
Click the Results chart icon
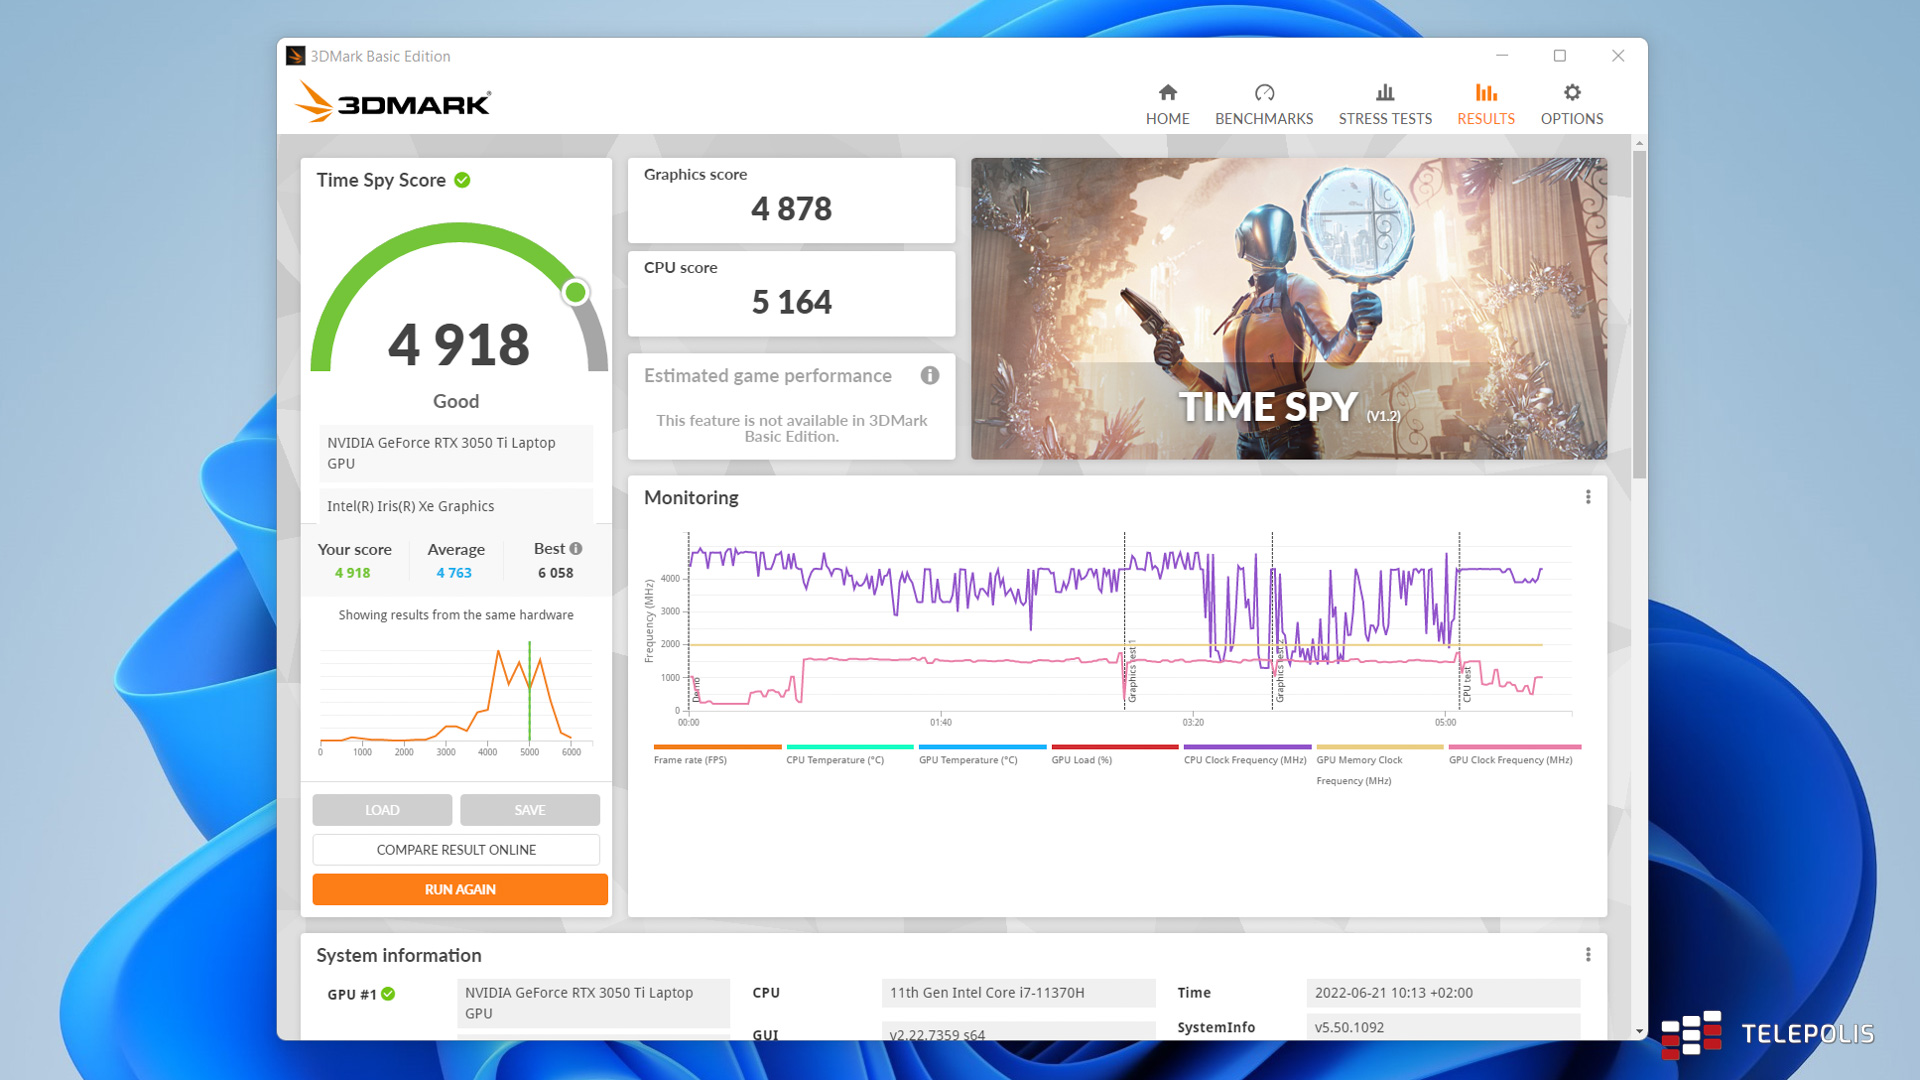[1486, 93]
